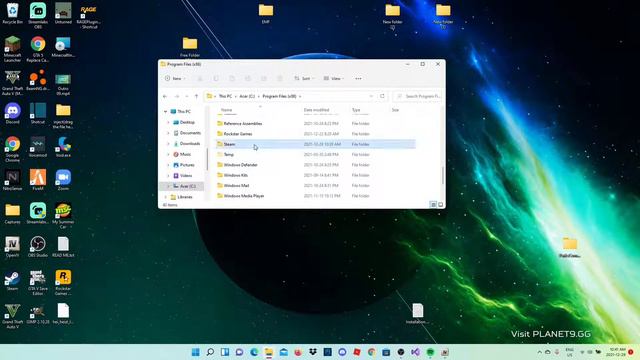640x360 pixels.
Task: Select Acer (C:) in the address breadcrumb
Action: pyautogui.click(x=247, y=96)
